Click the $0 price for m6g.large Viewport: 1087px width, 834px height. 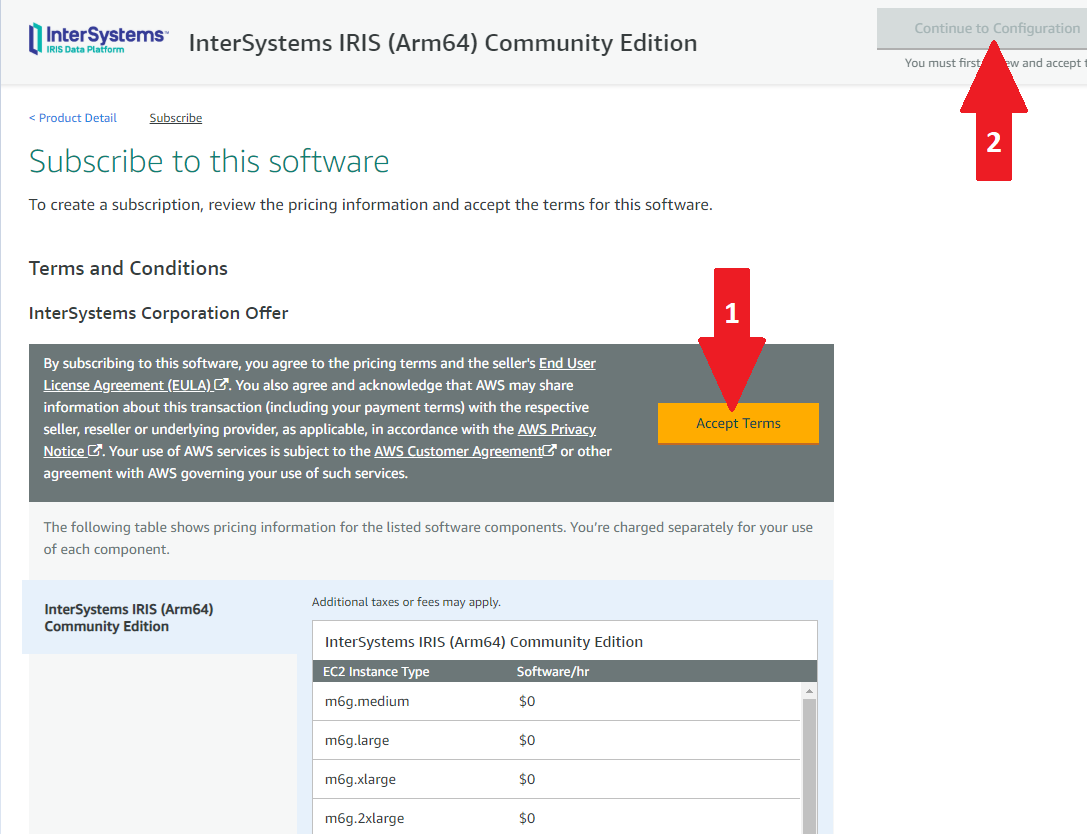click(527, 740)
